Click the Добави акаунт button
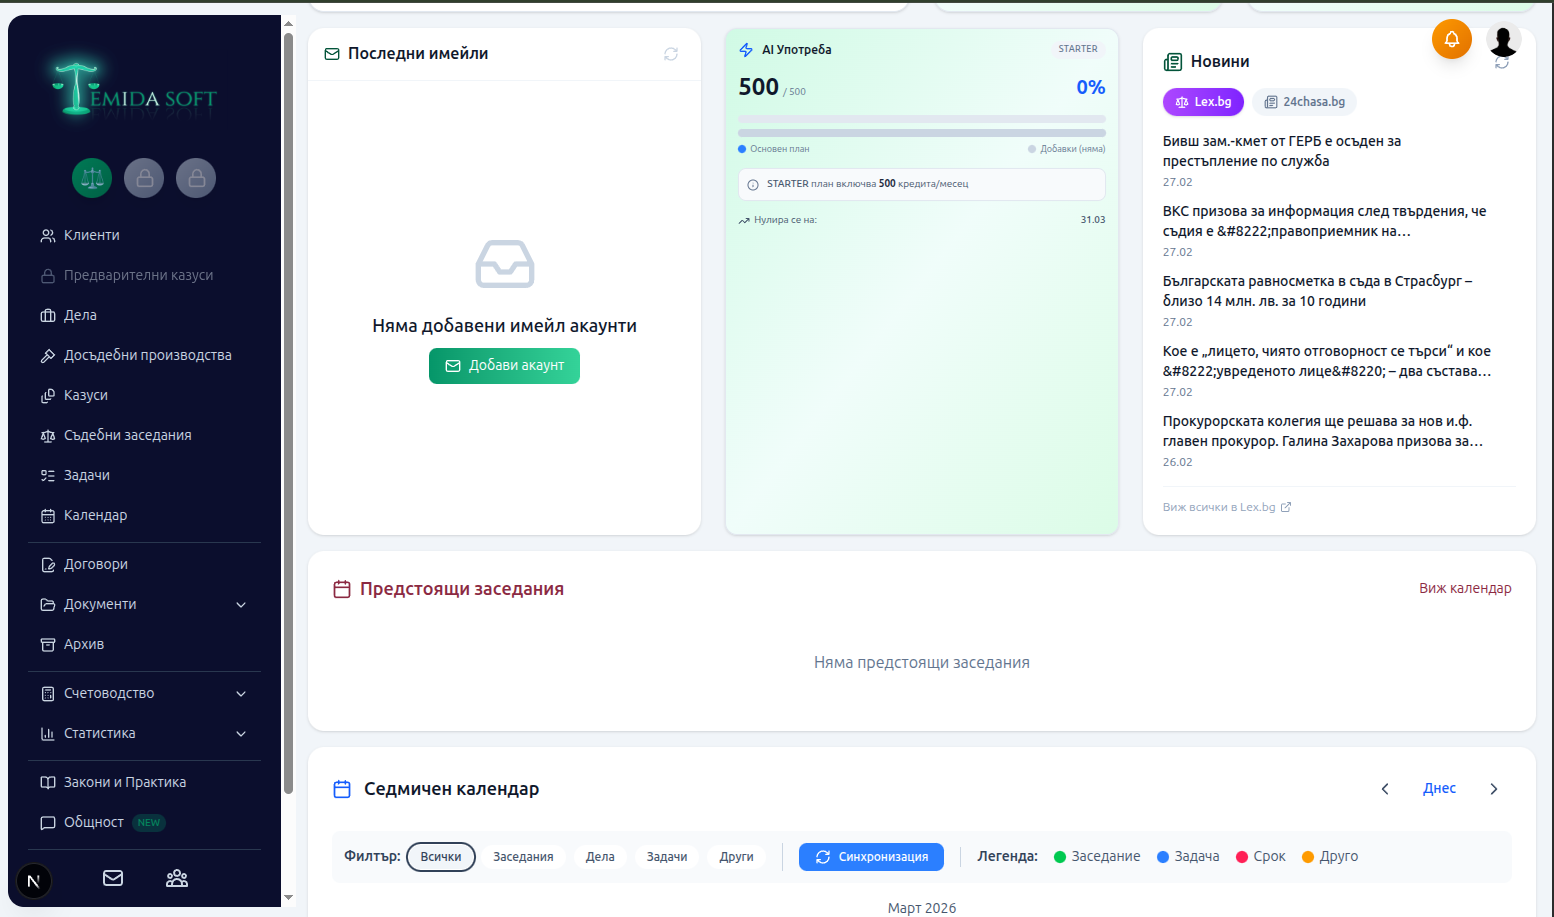The width and height of the screenshot is (1554, 917). point(504,366)
